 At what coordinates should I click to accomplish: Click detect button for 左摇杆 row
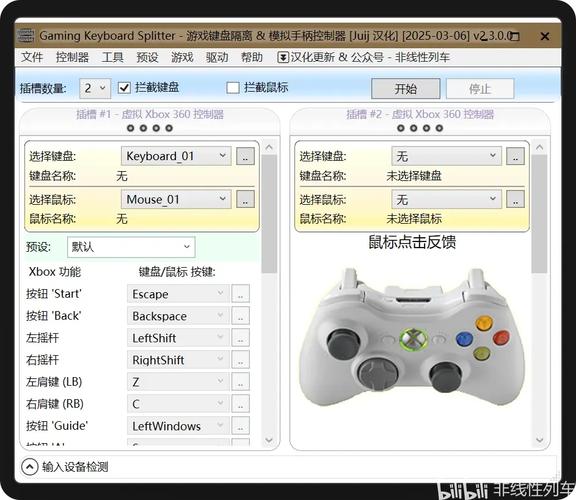tap(241, 338)
